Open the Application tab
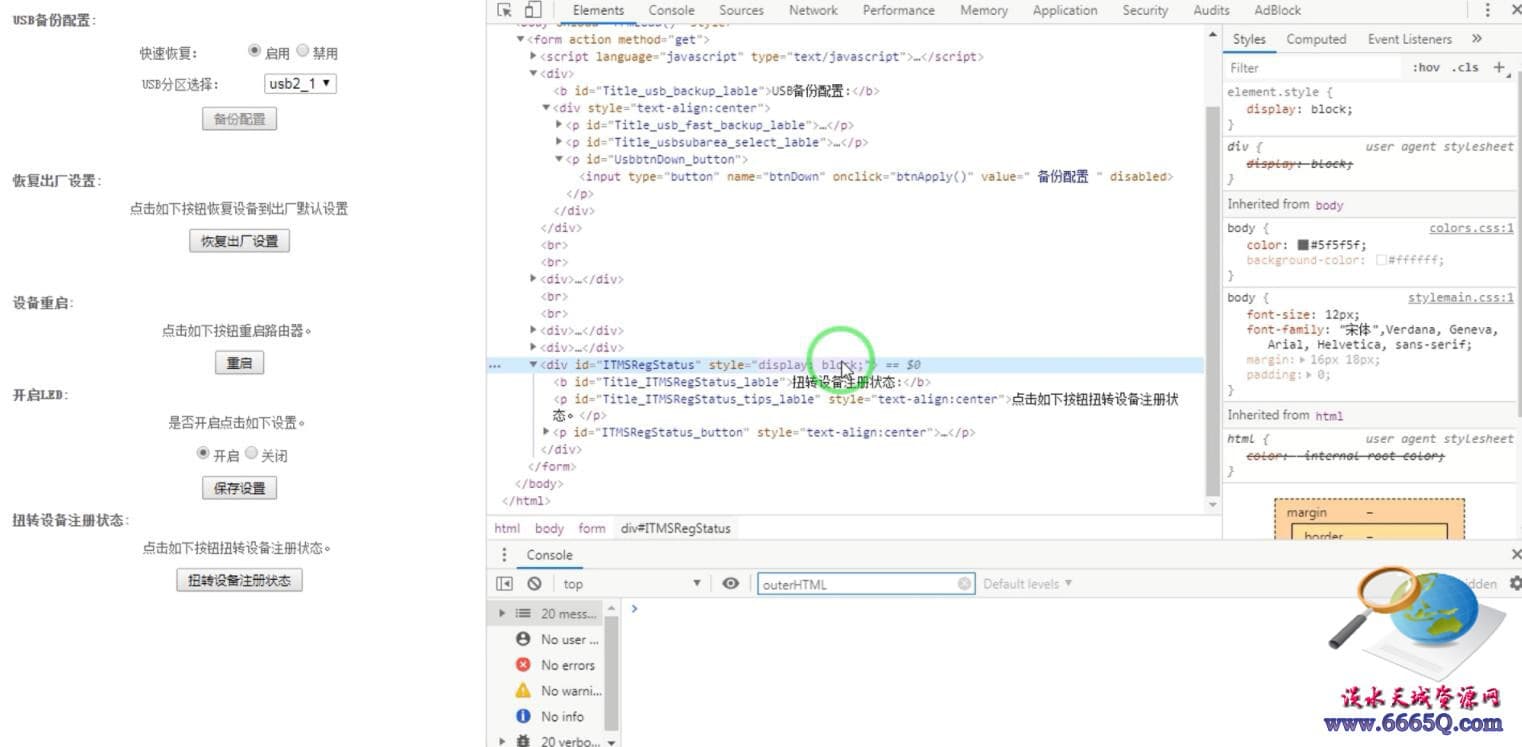The image size is (1522, 747). (x=1065, y=10)
